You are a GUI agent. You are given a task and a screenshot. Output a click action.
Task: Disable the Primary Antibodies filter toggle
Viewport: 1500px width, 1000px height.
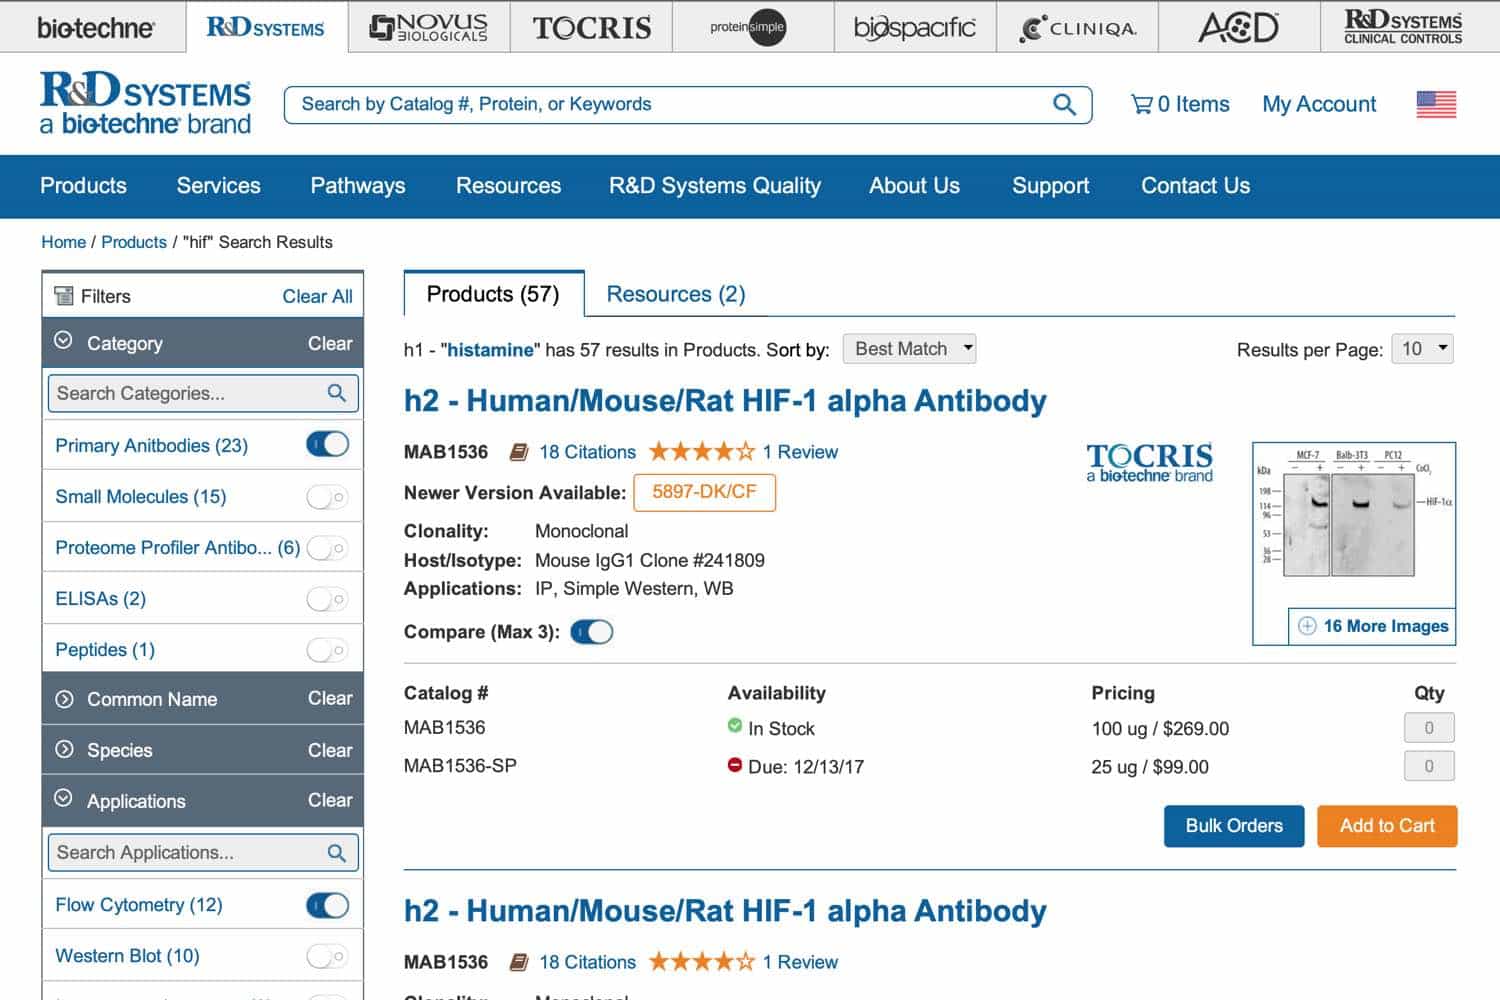[328, 444]
